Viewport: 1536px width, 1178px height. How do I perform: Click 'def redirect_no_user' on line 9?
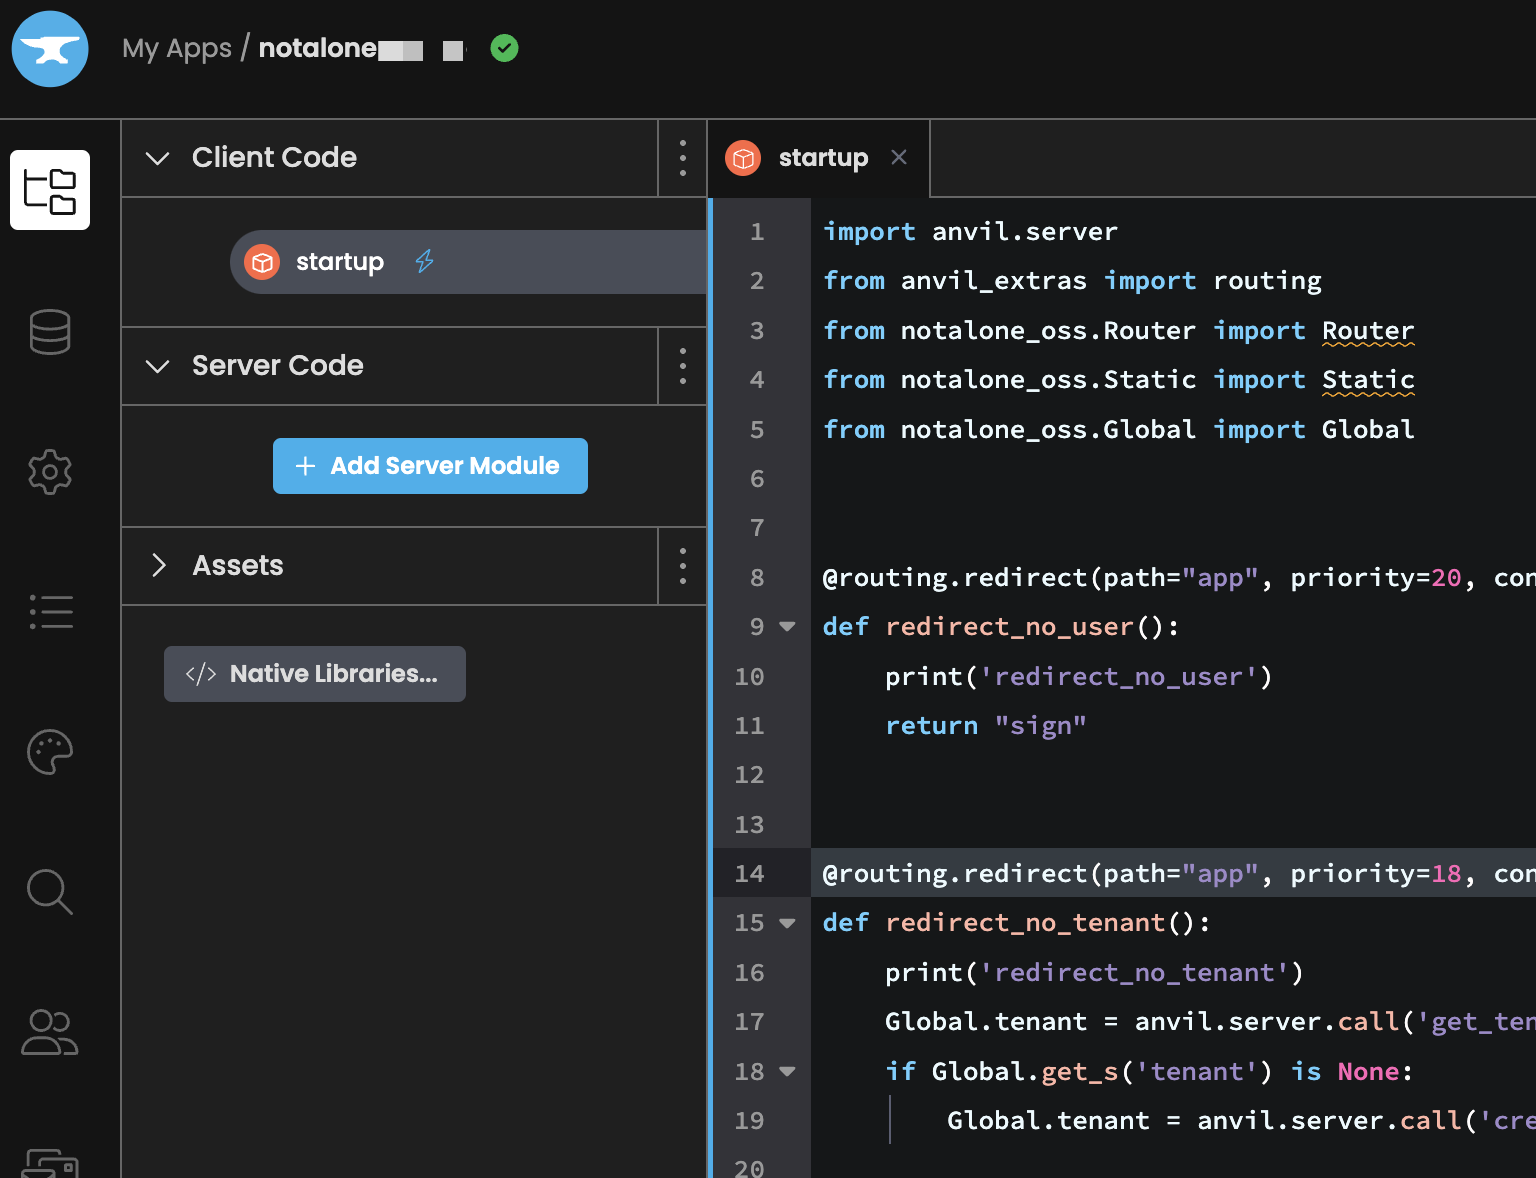coord(1001,627)
